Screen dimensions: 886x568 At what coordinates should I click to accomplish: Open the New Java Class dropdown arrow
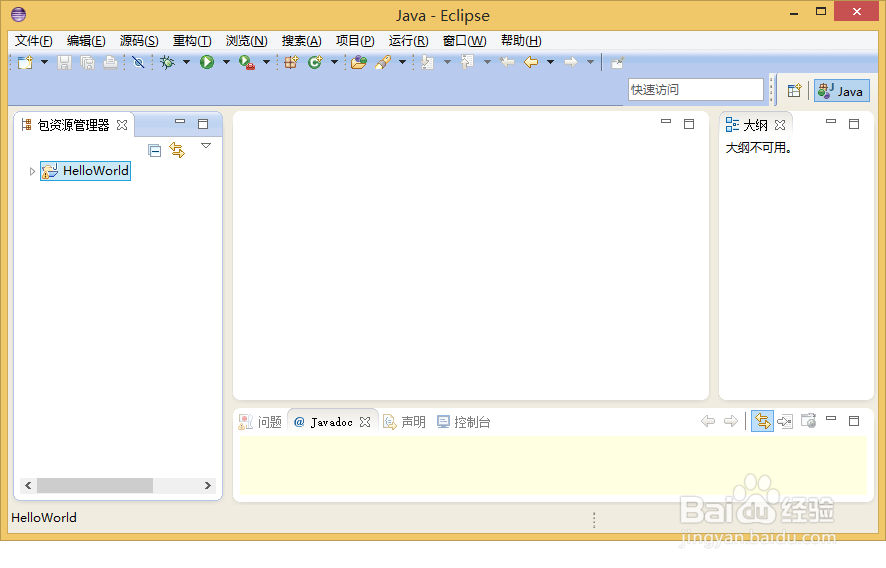334,62
